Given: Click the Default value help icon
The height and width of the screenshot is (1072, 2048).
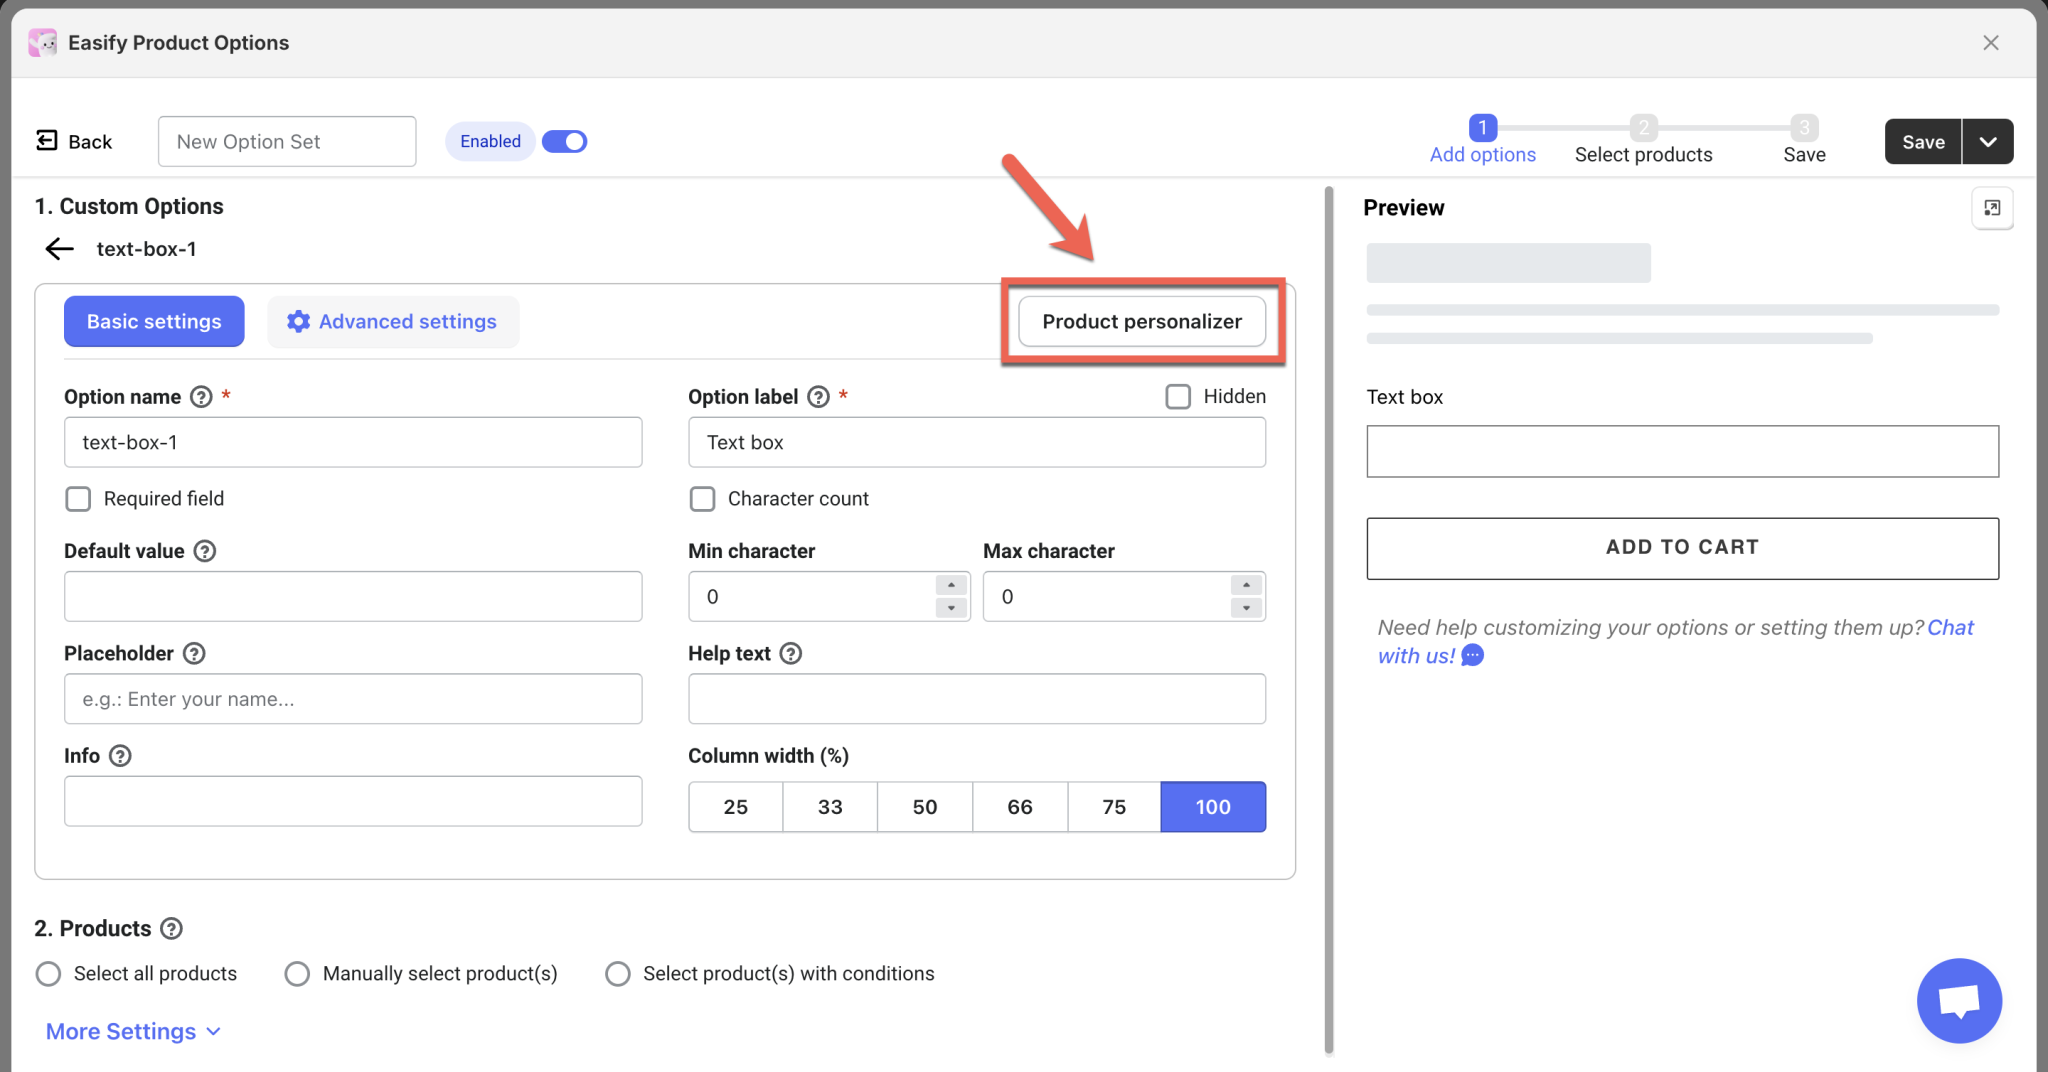Looking at the screenshot, I should click(205, 551).
